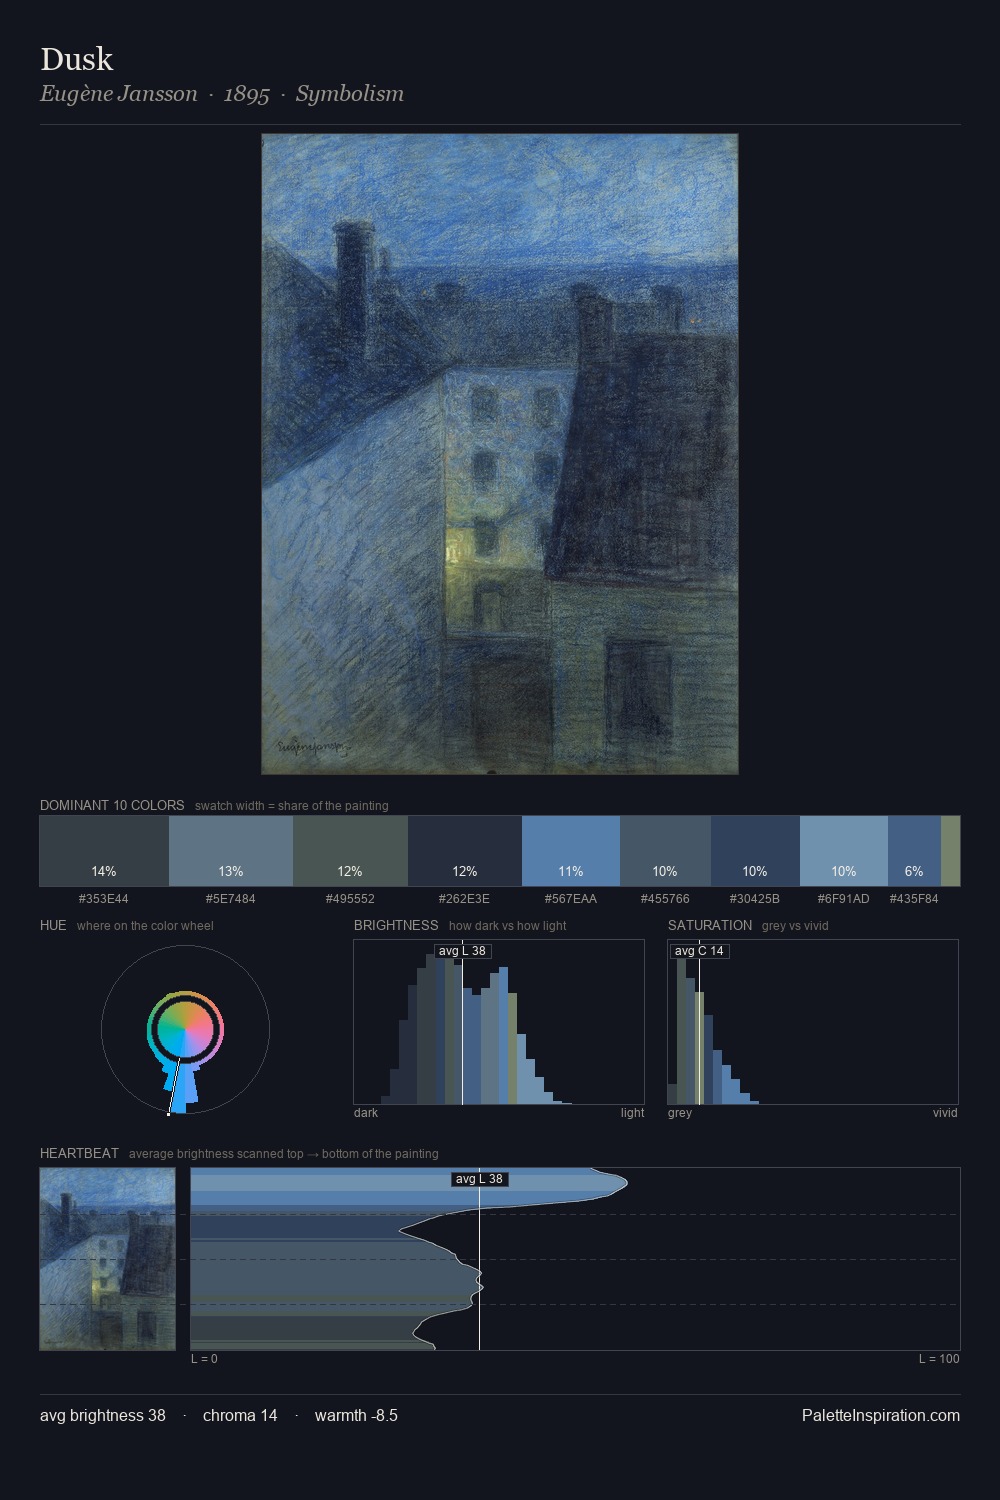
Task: Click the '#6F91AD' hex label
Action: 844,898
